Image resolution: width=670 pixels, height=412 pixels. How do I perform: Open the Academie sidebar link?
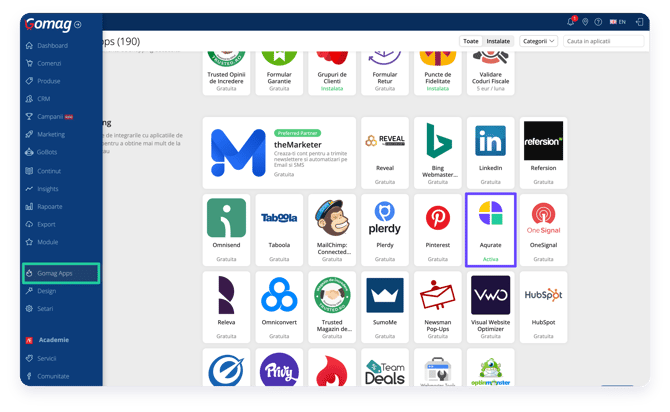[x=53, y=340]
